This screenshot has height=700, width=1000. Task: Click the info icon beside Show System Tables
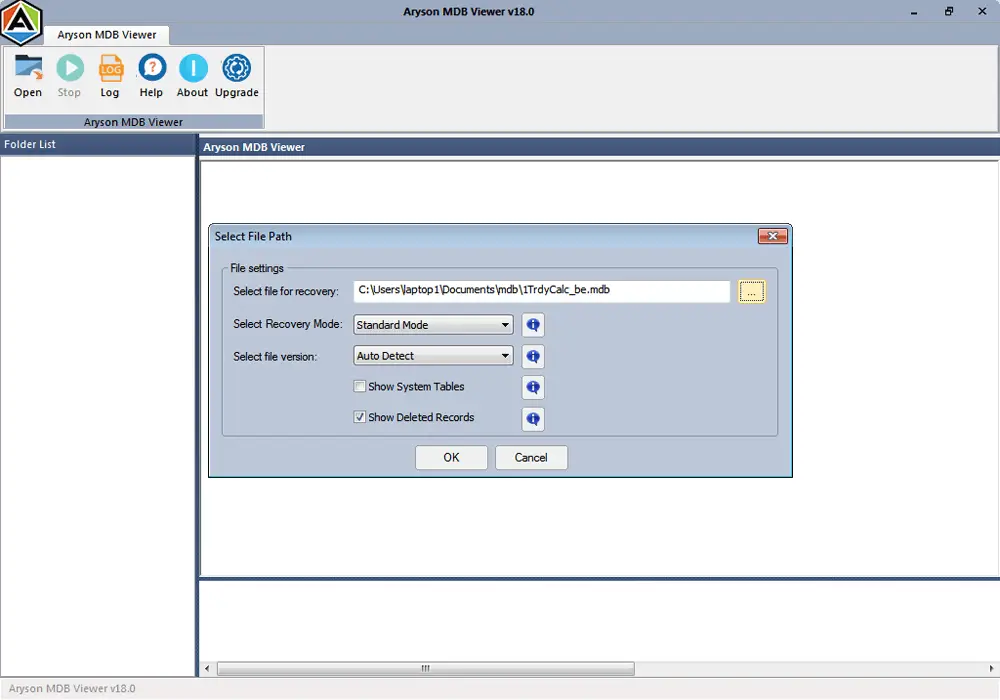click(532, 387)
